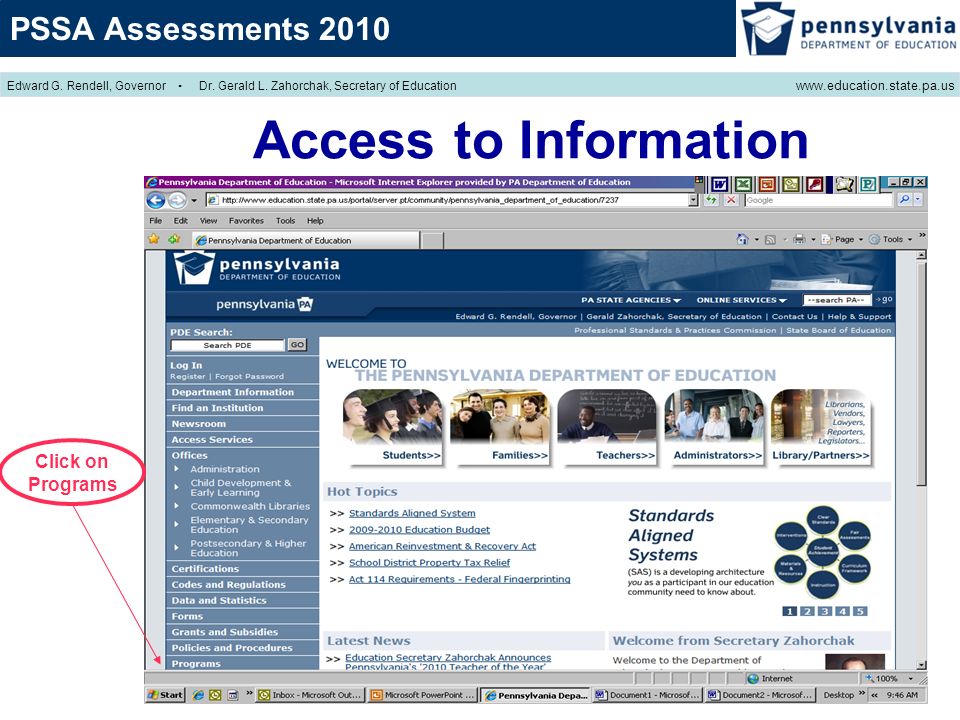
Task: Click the browser address bar URL
Action: pos(447,200)
